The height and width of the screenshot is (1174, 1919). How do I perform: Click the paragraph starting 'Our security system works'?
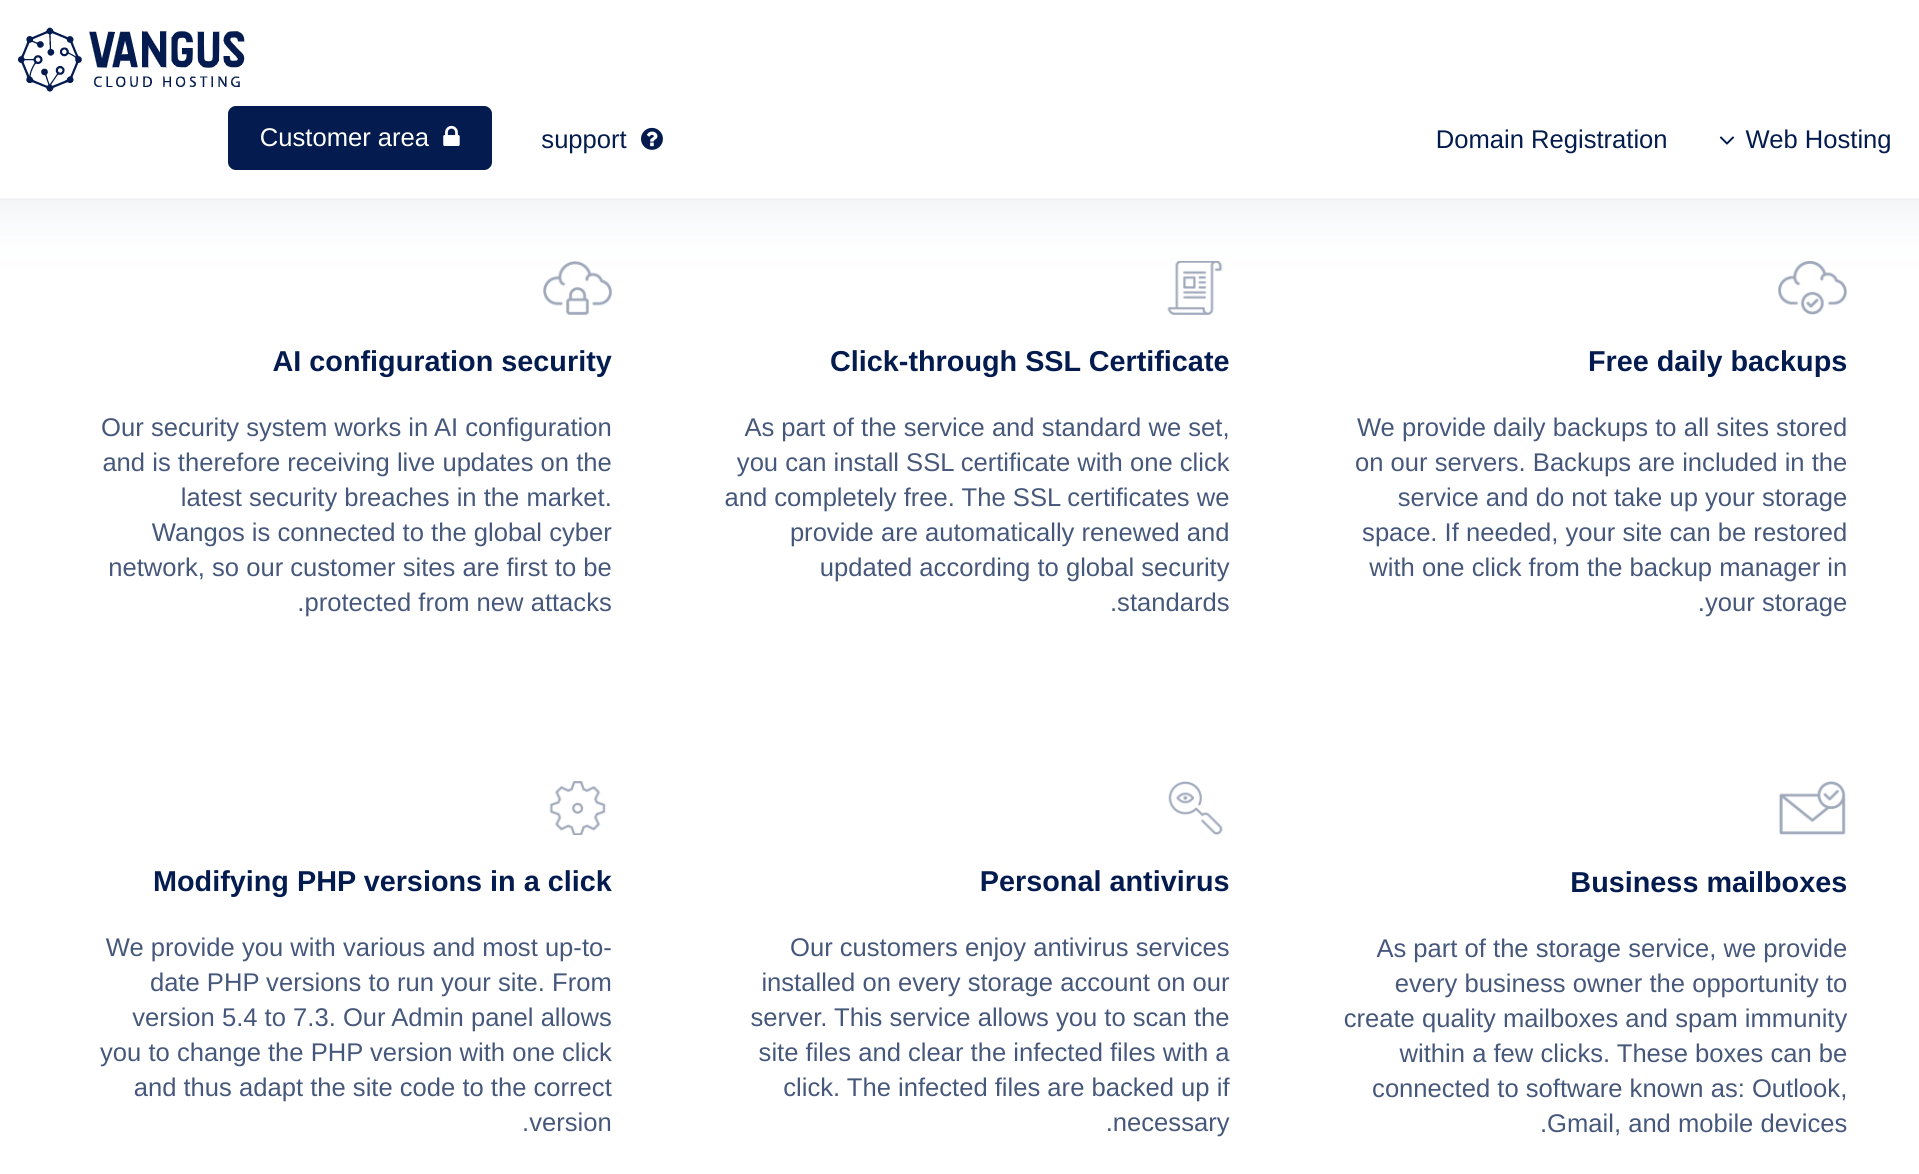pyautogui.click(x=356, y=515)
